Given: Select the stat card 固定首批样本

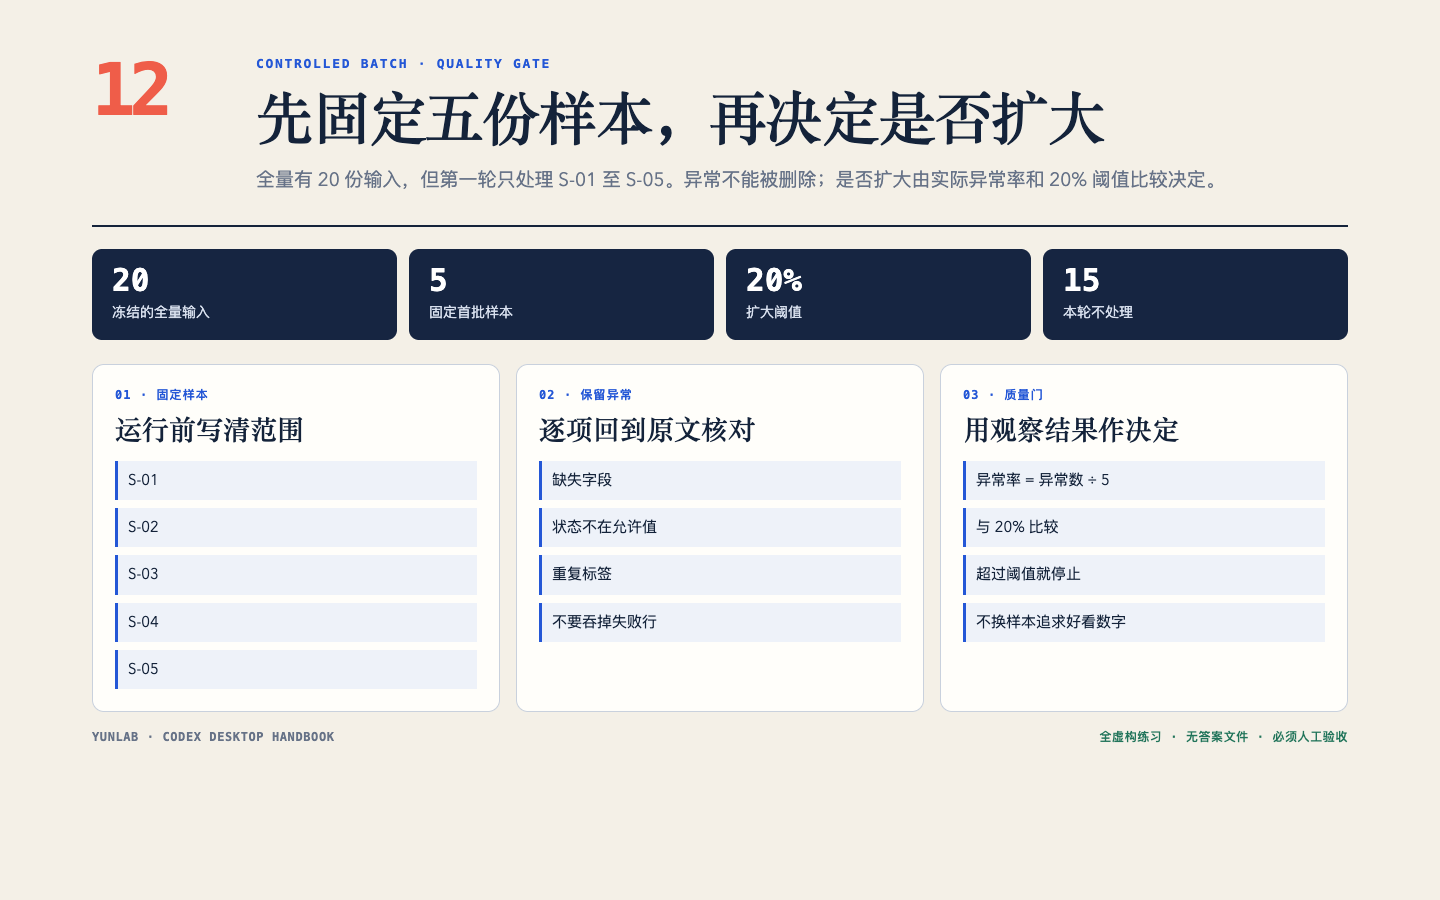Looking at the screenshot, I should pos(561,294).
